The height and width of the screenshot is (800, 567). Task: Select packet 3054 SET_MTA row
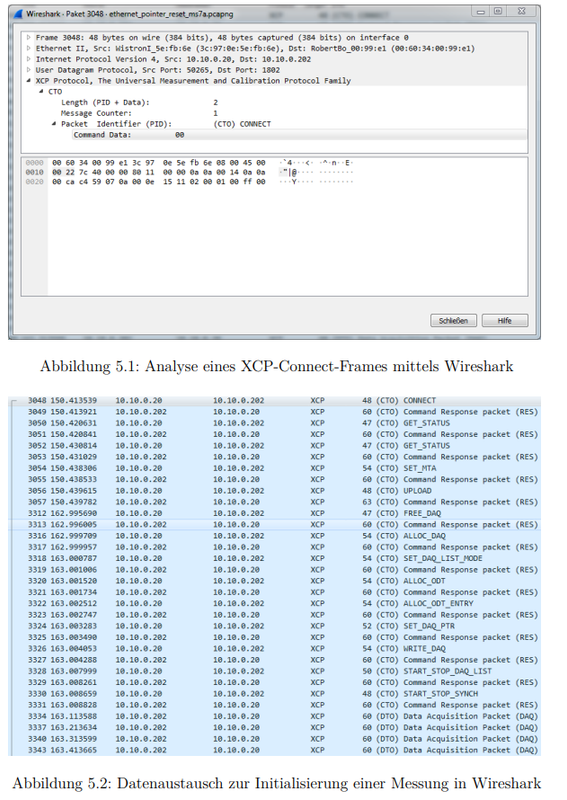pyautogui.click(x=275, y=468)
